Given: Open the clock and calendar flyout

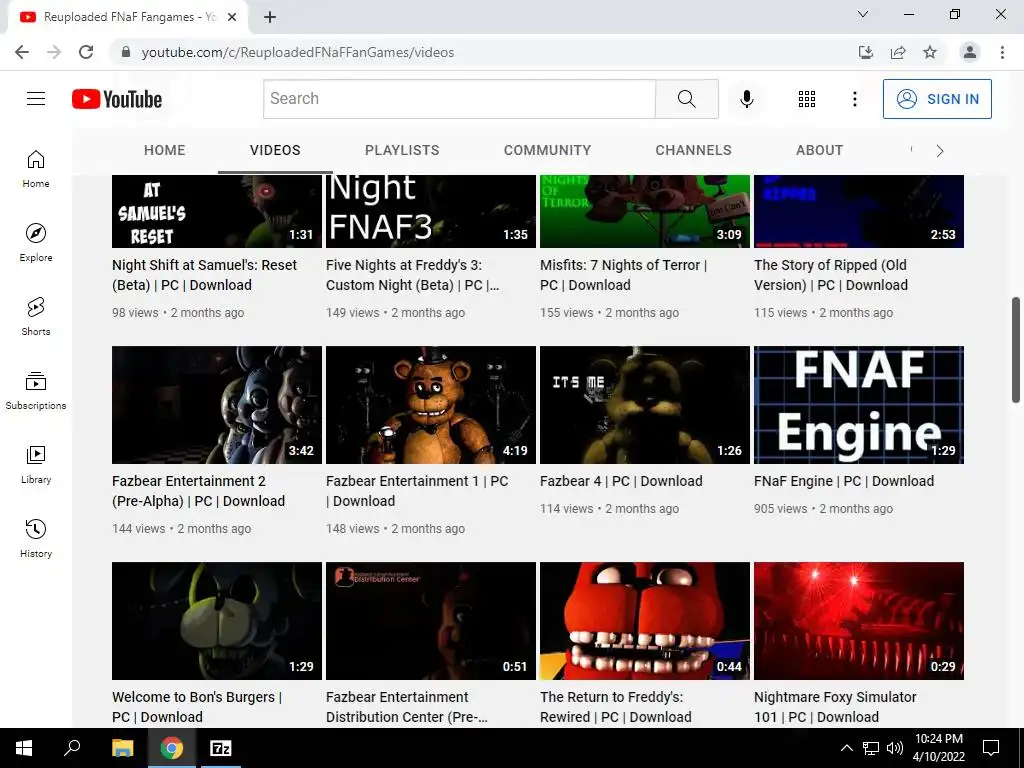Looking at the screenshot, I should [x=938, y=748].
